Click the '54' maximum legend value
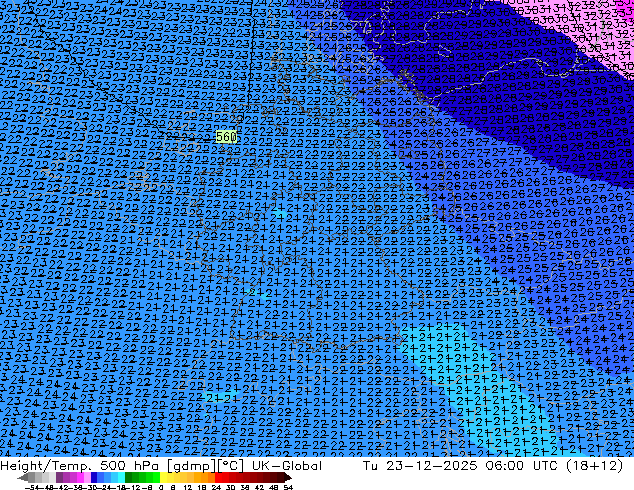The image size is (634, 490). (288, 487)
